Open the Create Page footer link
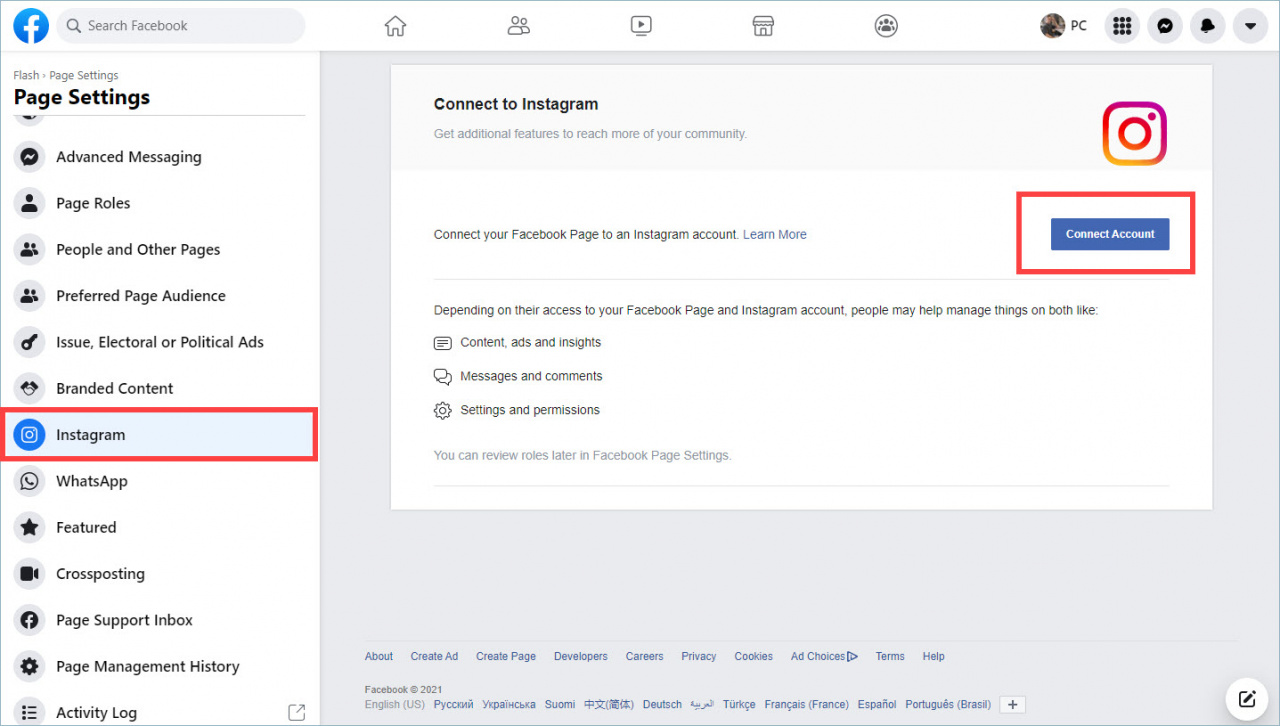Image resolution: width=1280 pixels, height=726 pixels. (506, 656)
